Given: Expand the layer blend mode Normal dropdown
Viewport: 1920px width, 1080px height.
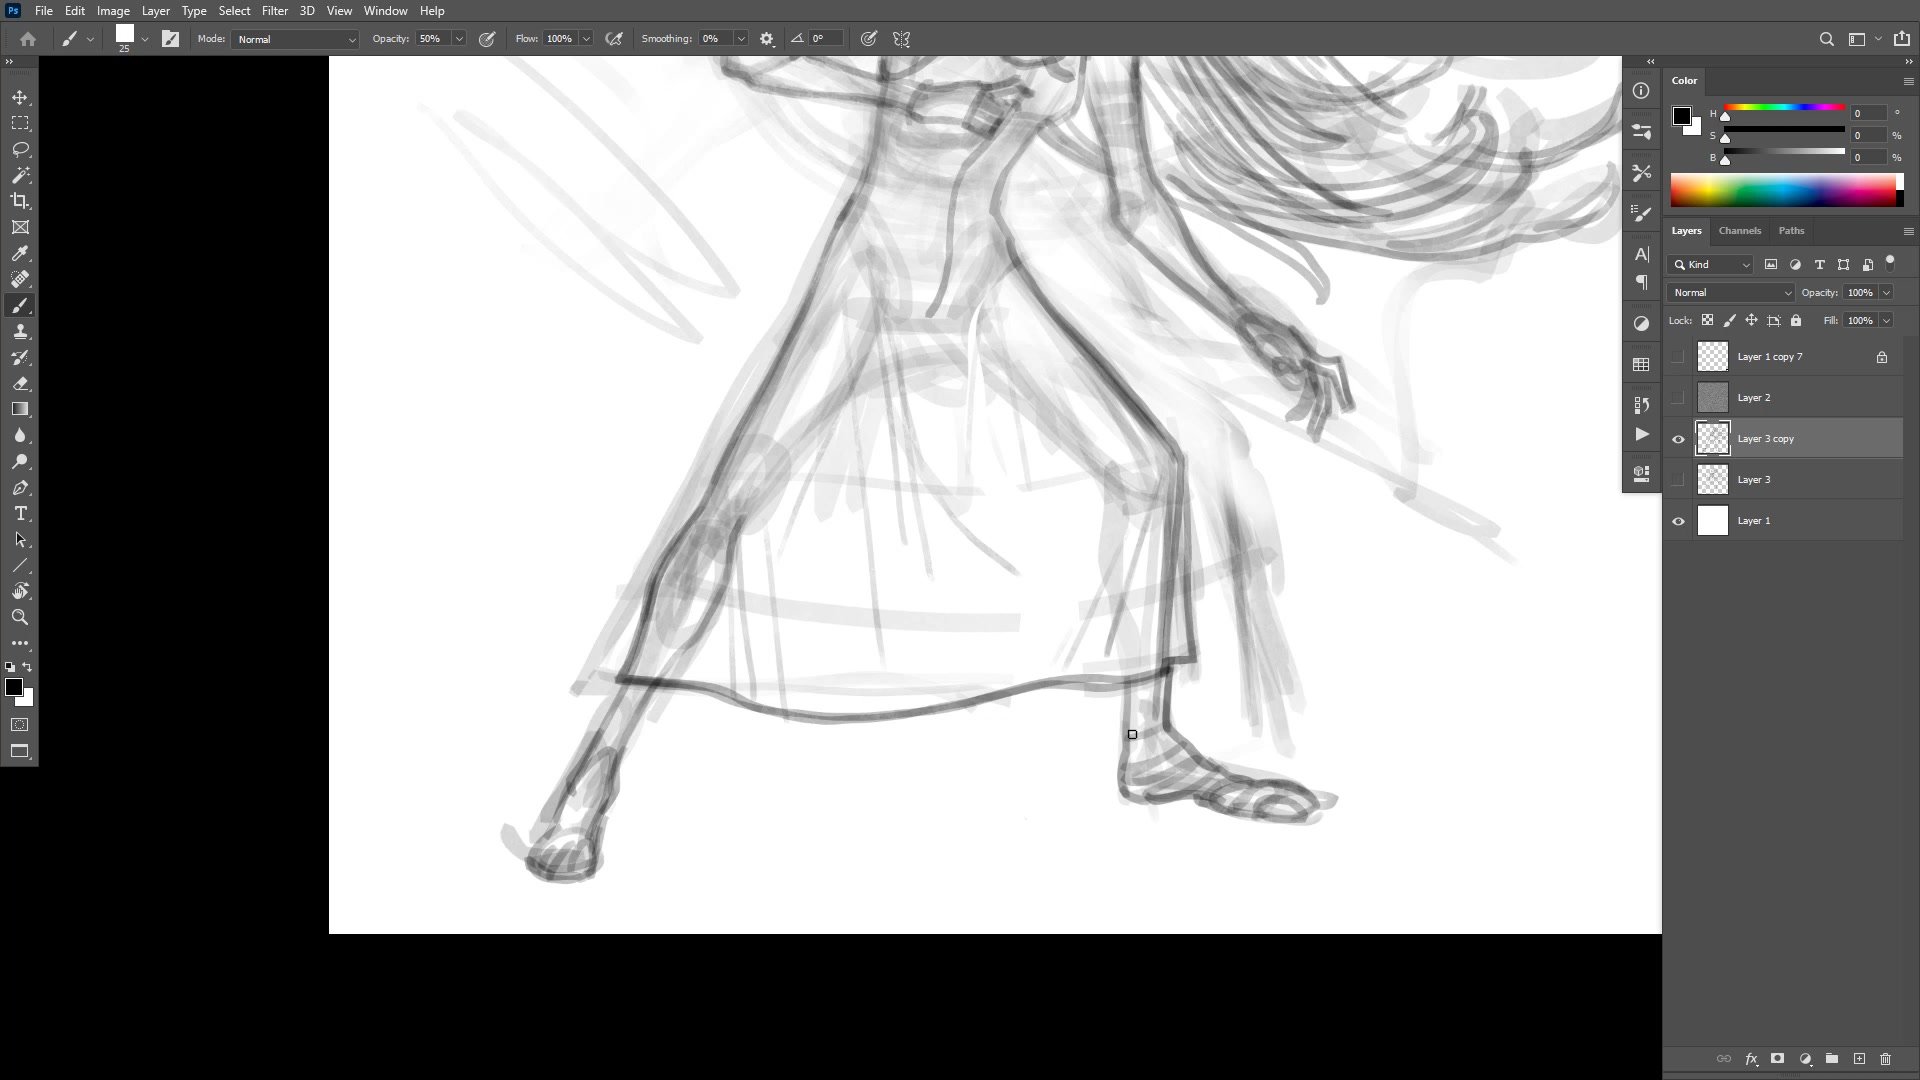Looking at the screenshot, I should tap(1731, 293).
